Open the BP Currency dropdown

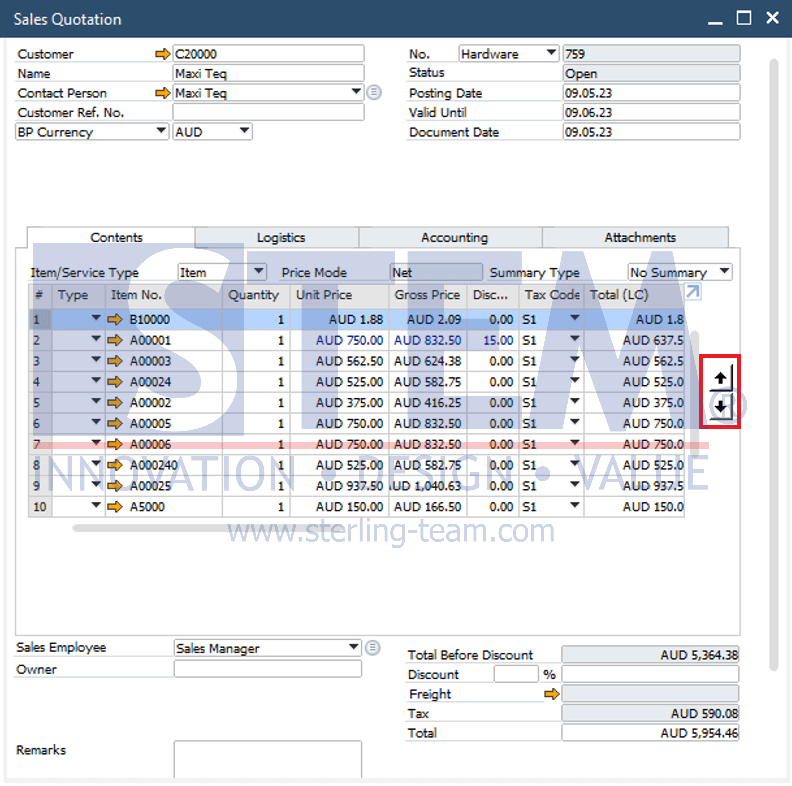point(161,132)
